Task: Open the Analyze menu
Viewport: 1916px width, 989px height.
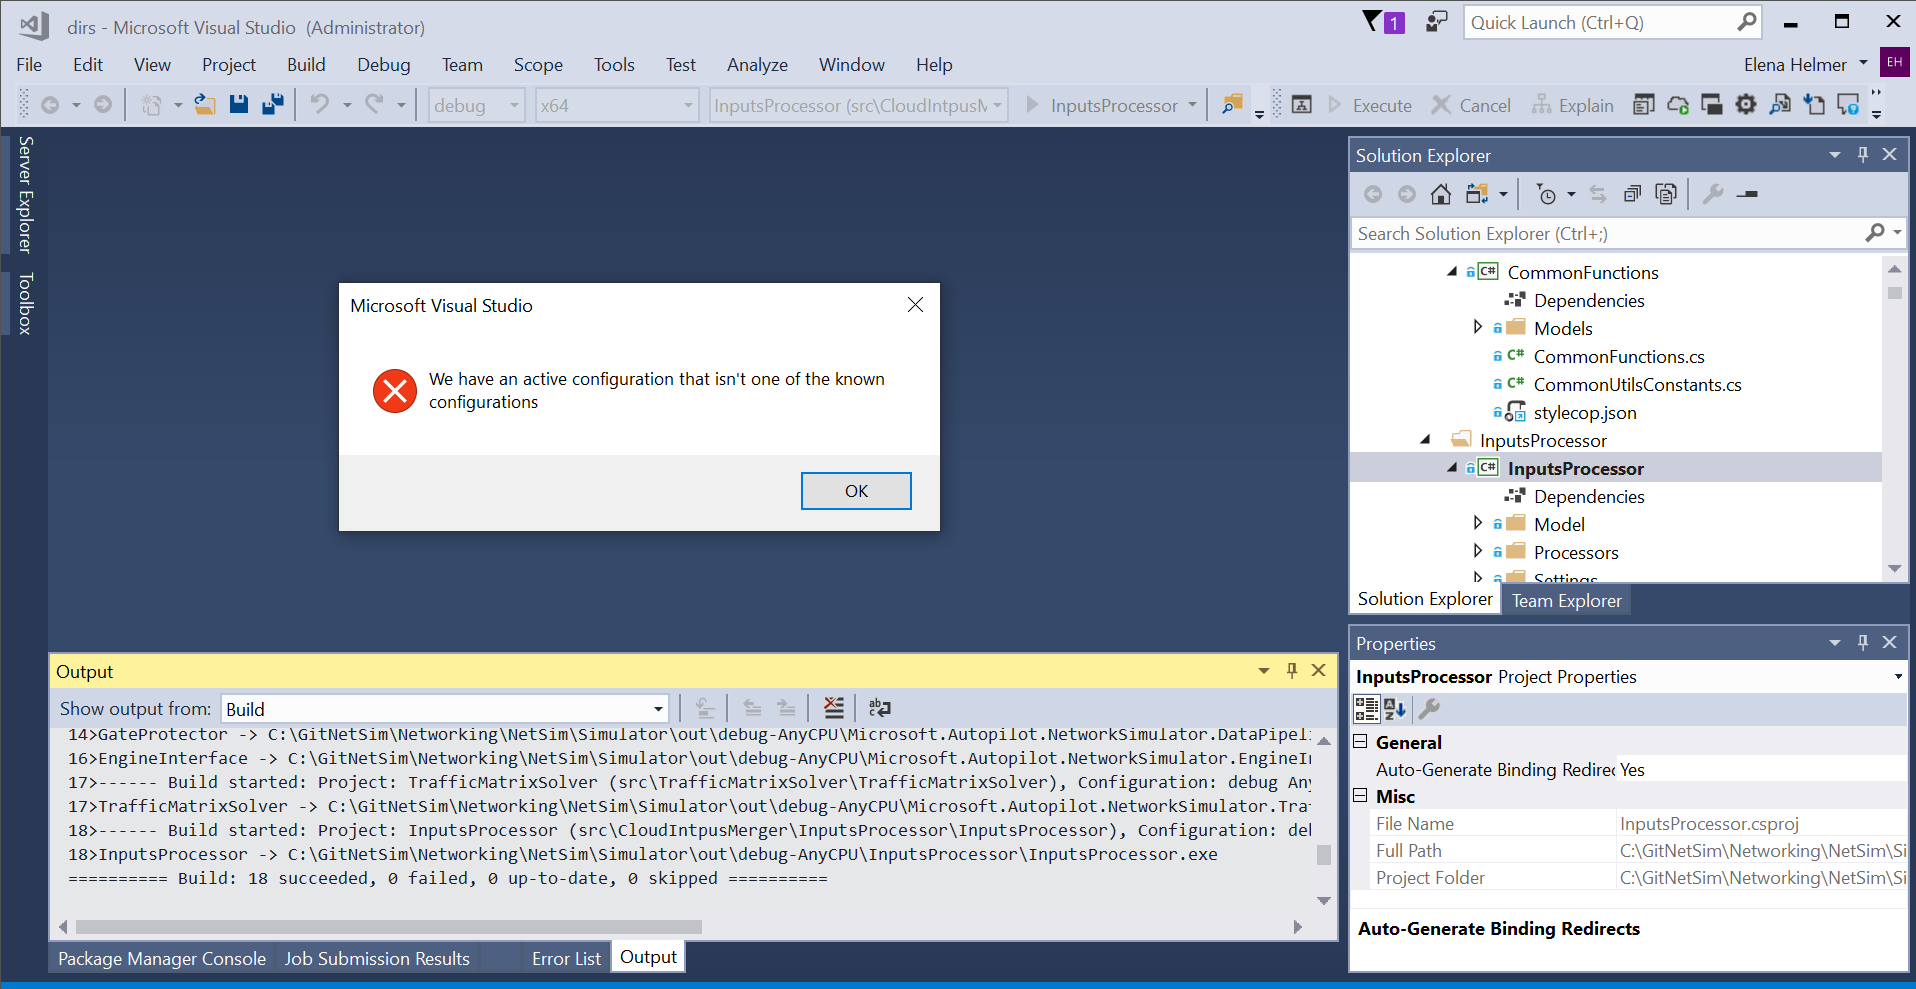Action: (757, 65)
